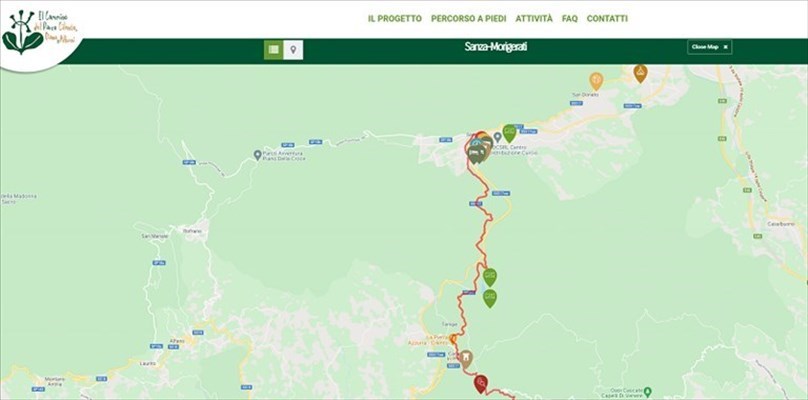Open the CONTATTI page

(x=607, y=19)
